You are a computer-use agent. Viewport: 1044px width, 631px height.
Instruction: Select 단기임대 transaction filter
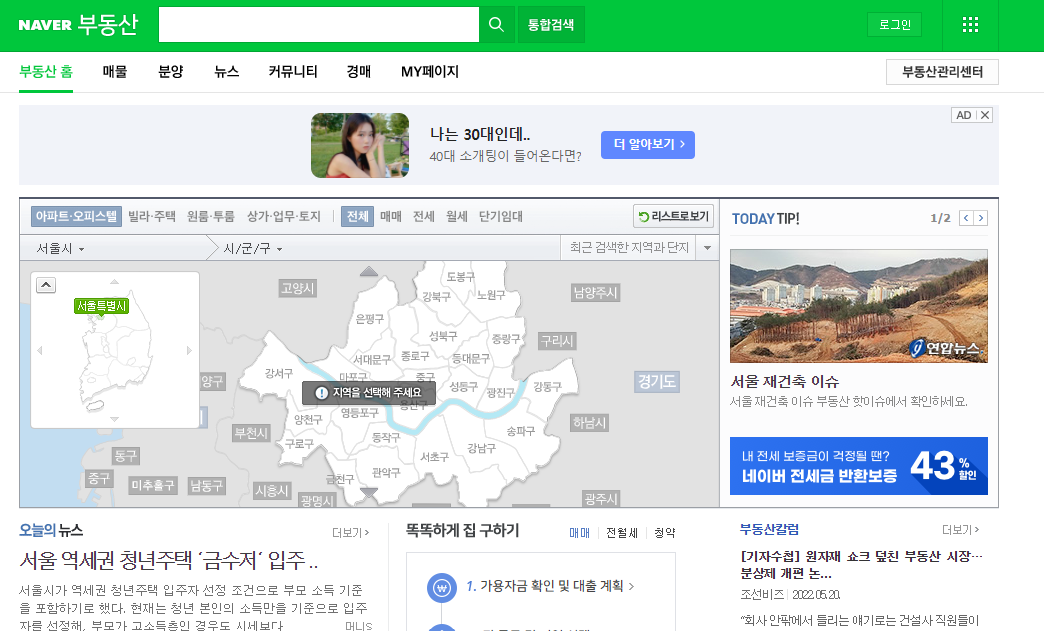click(501, 216)
